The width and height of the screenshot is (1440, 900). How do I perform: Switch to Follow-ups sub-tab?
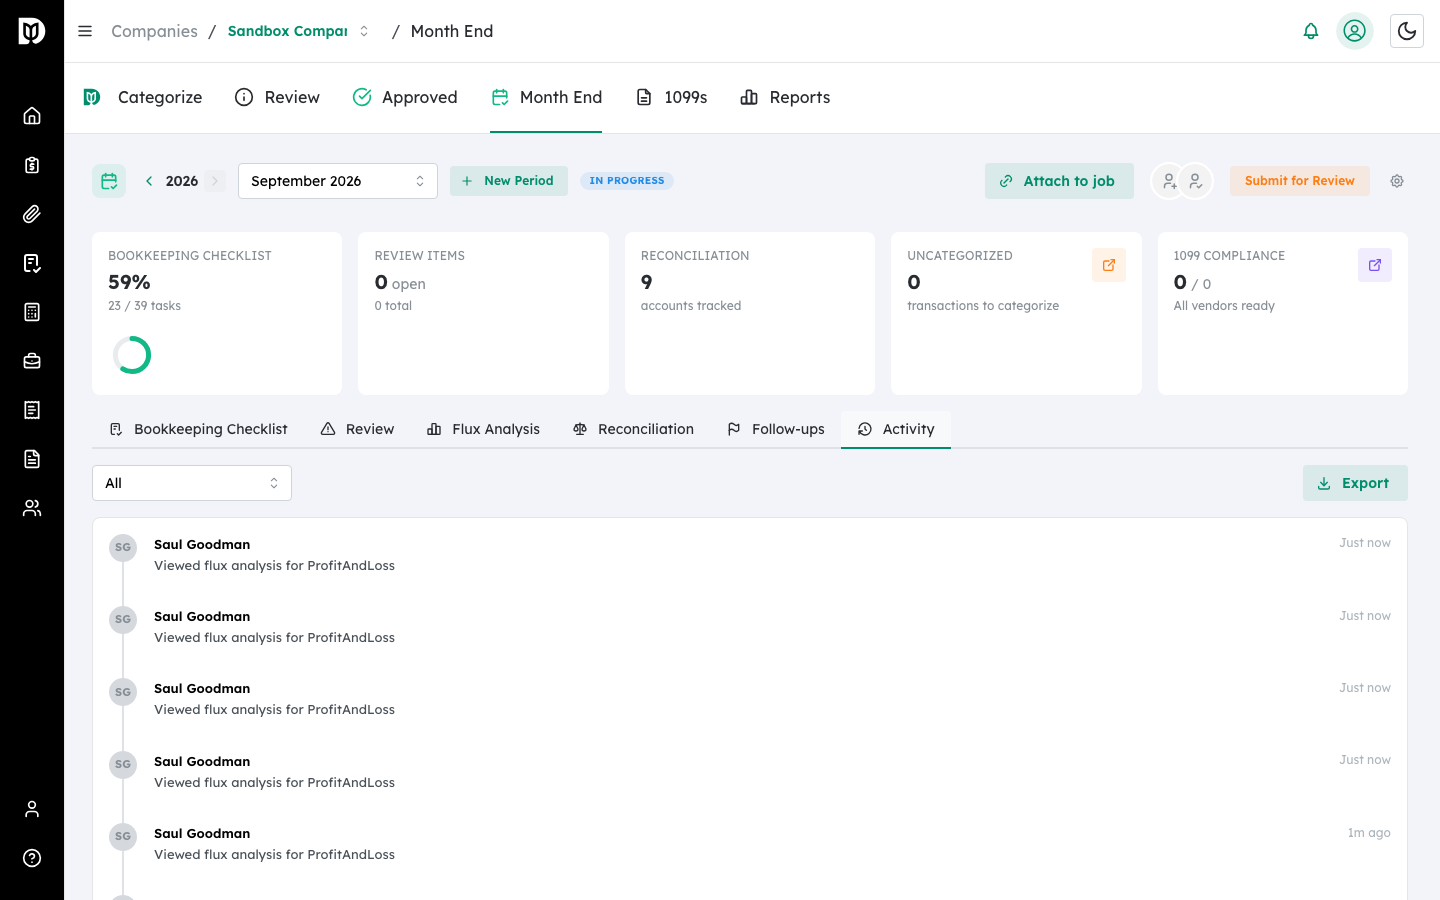coord(776,429)
